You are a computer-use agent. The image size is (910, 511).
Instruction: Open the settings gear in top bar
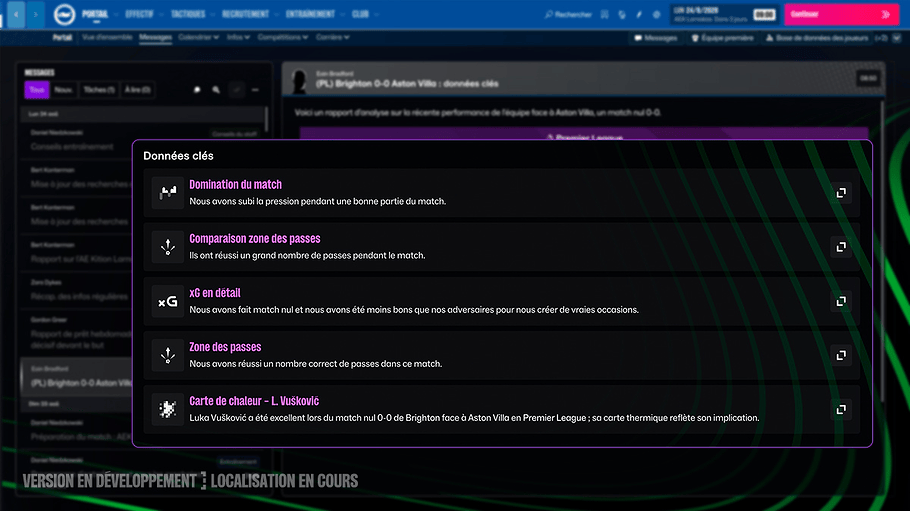point(656,15)
